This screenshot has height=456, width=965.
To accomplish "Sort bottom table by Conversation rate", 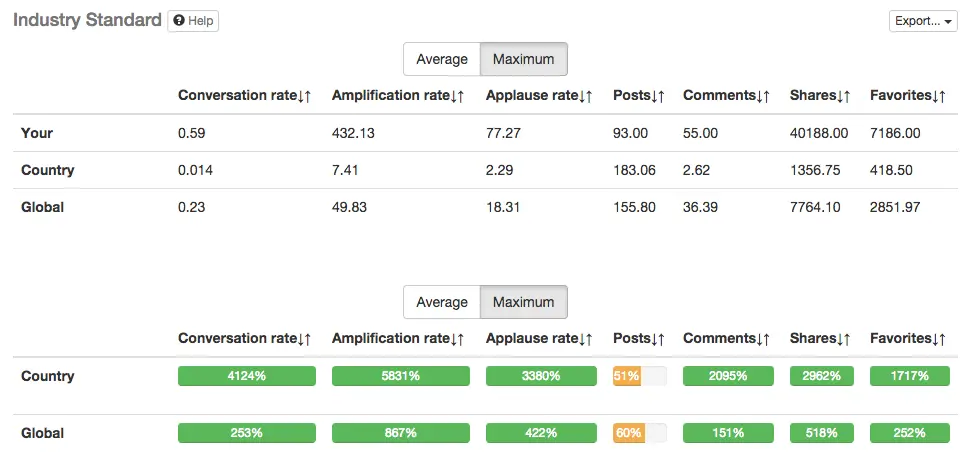I will pyautogui.click(x=244, y=339).
